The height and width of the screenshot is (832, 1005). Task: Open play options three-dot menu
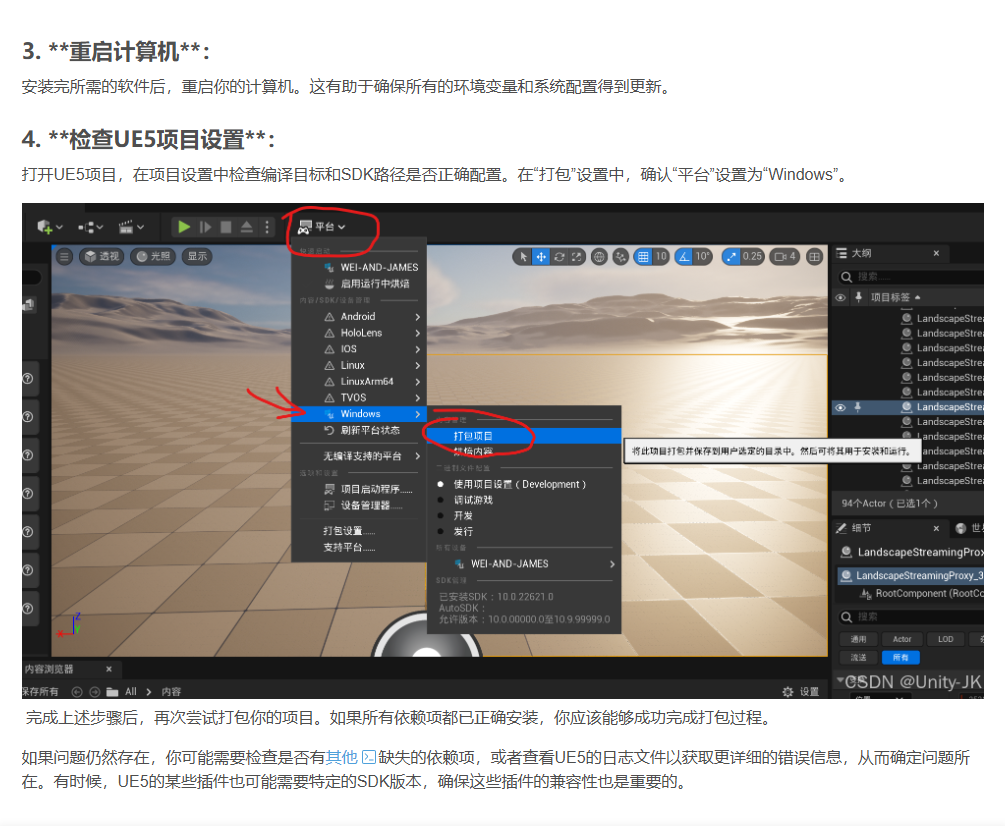tap(267, 227)
